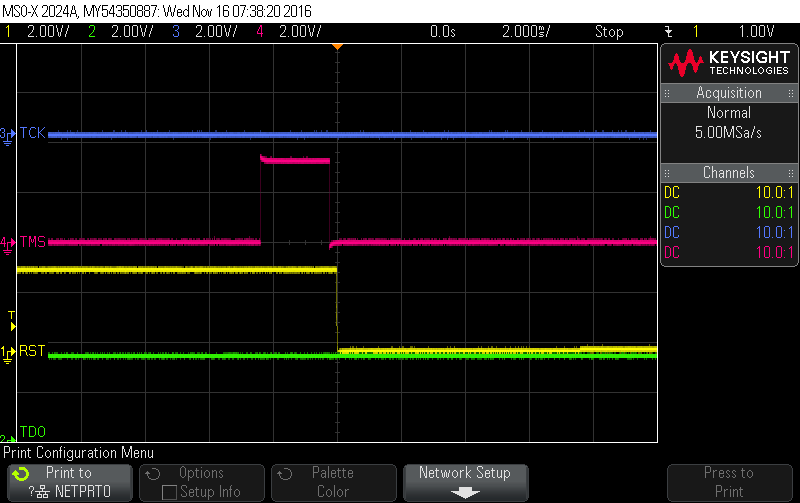Click the 5.00MSa/s sample rate value
Viewport: 800px width, 503px height.
(729, 133)
